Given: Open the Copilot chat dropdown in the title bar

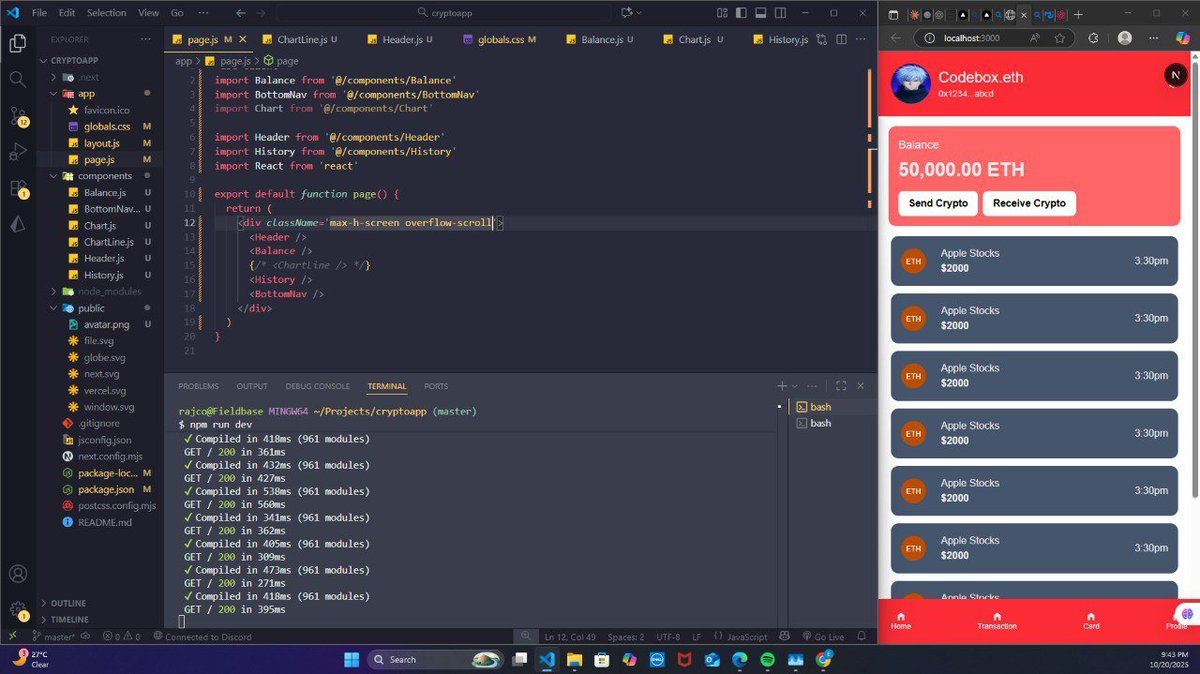Looking at the screenshot, I should (x=640, y=13).
